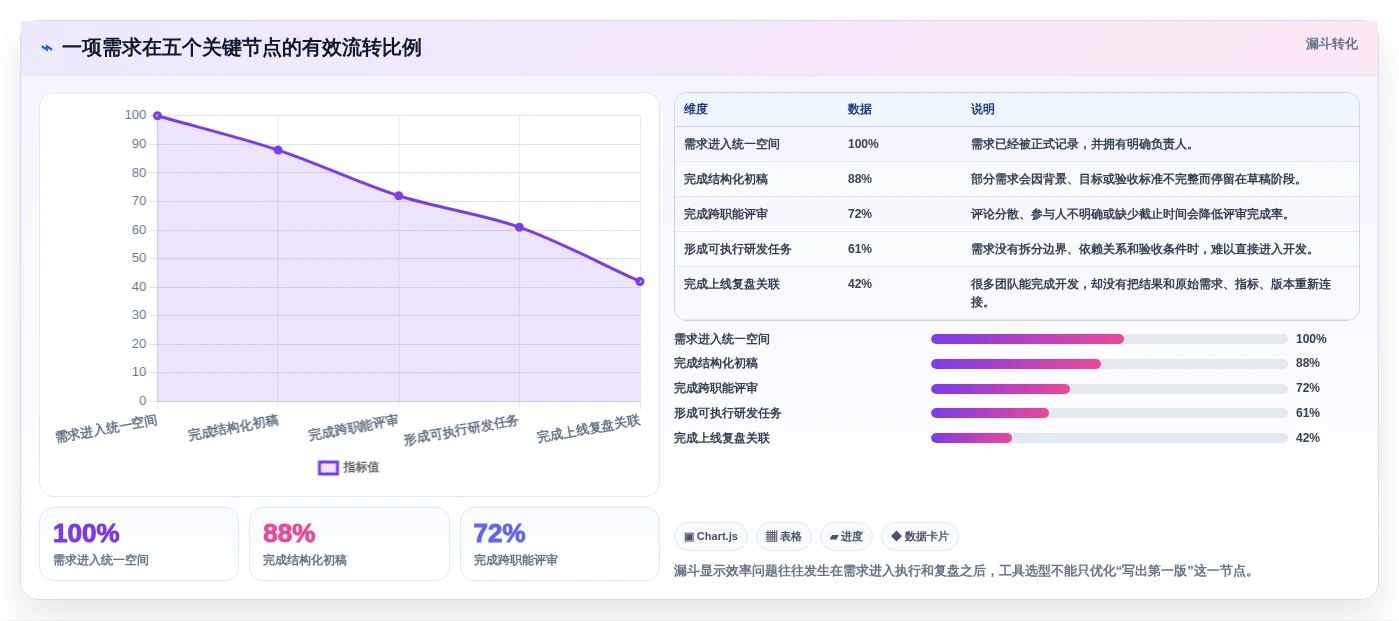Click x-axis label 完成上线复盘关联

(x=588, y=429)
